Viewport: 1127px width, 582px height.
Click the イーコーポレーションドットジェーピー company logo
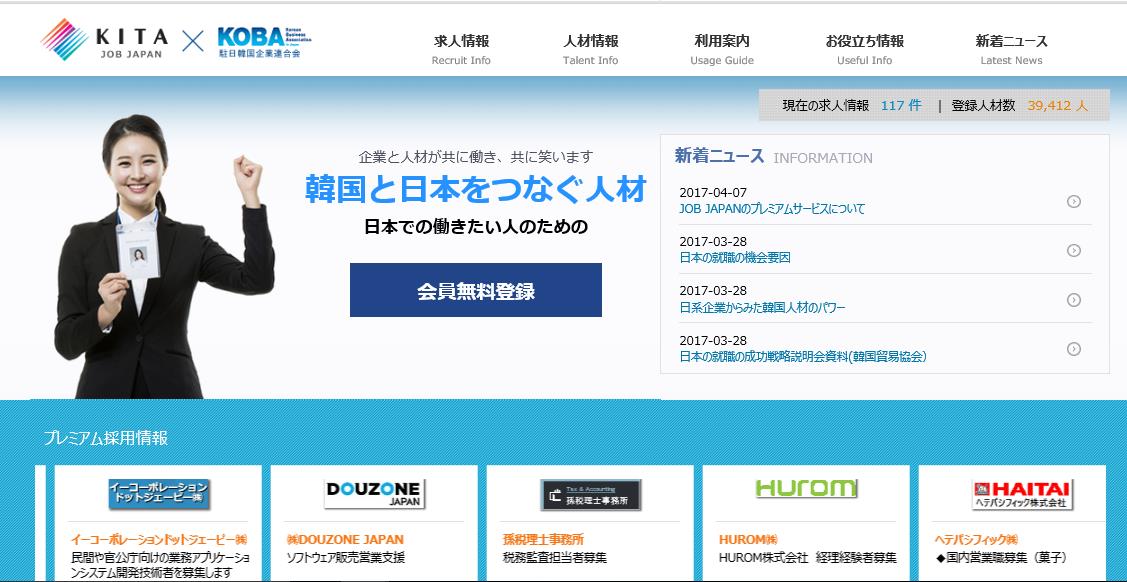[x=159, y=494]
